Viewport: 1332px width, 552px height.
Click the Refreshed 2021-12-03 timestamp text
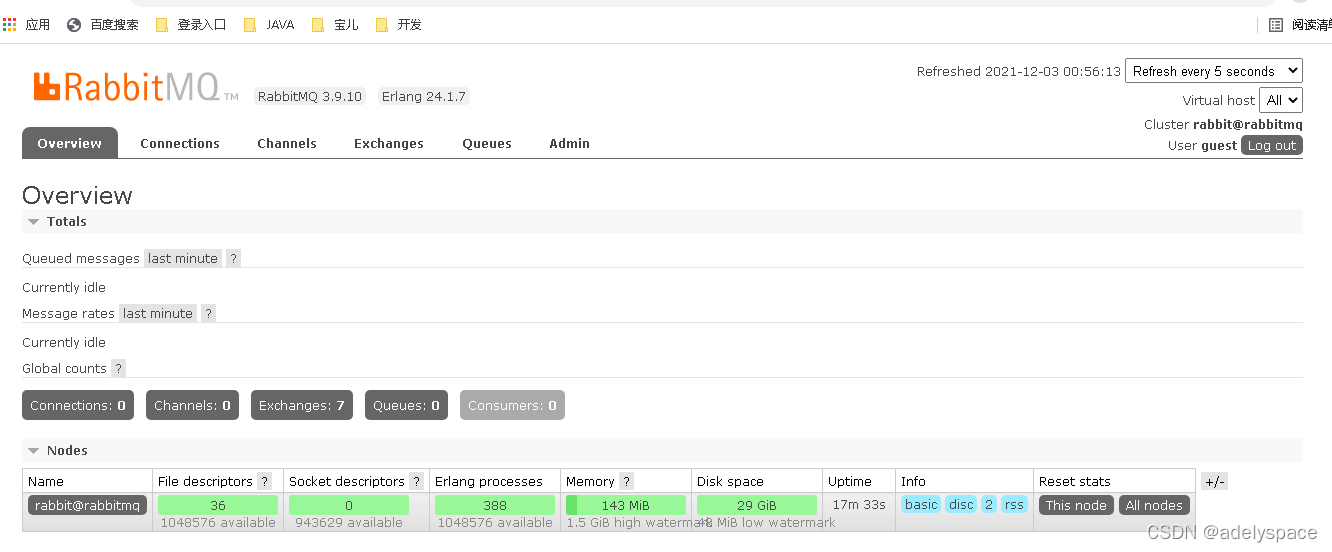coord(1019,71)
